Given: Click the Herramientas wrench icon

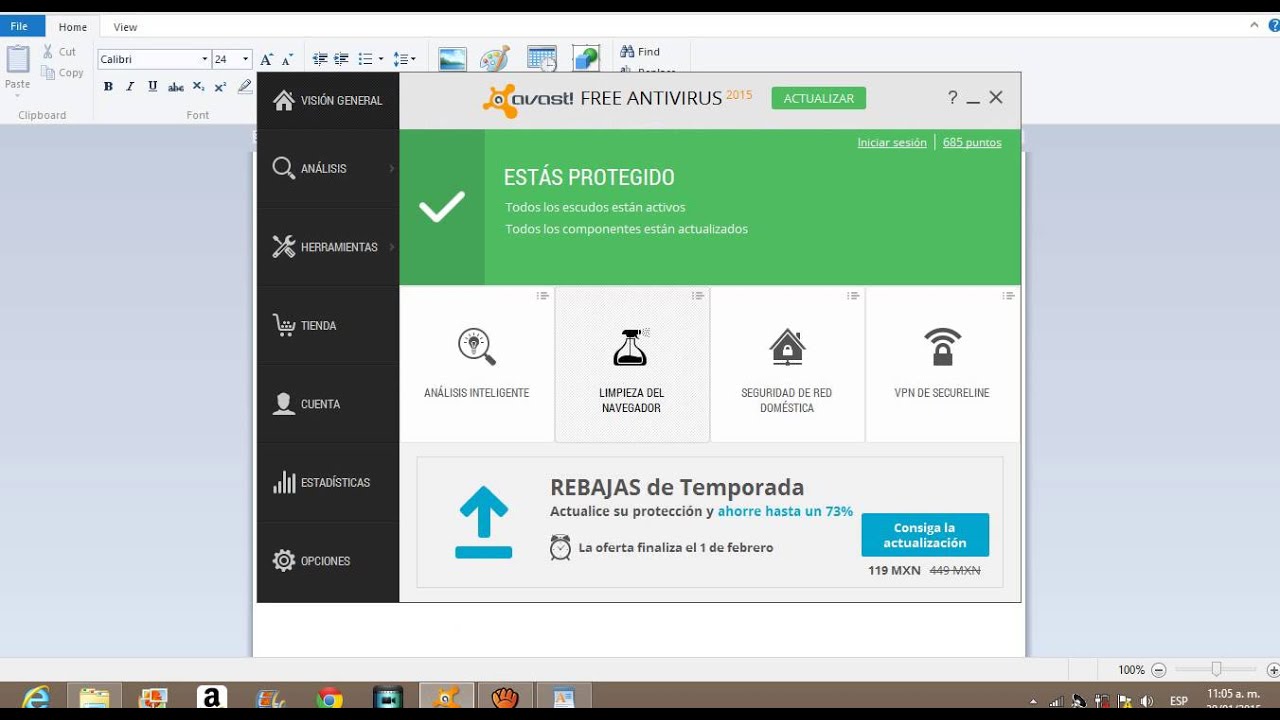Looking at the screenshot, I should (x=284, y=247).
